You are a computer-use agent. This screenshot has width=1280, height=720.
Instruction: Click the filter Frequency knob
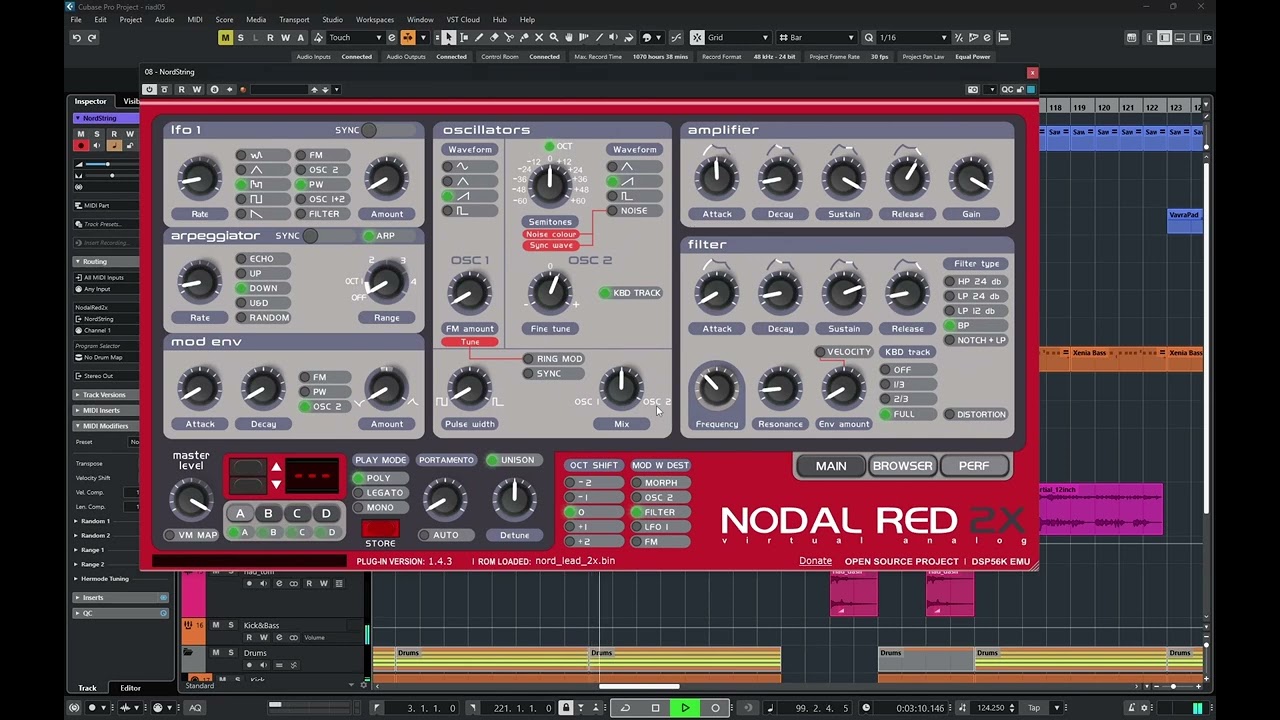(x=716, y=387)
